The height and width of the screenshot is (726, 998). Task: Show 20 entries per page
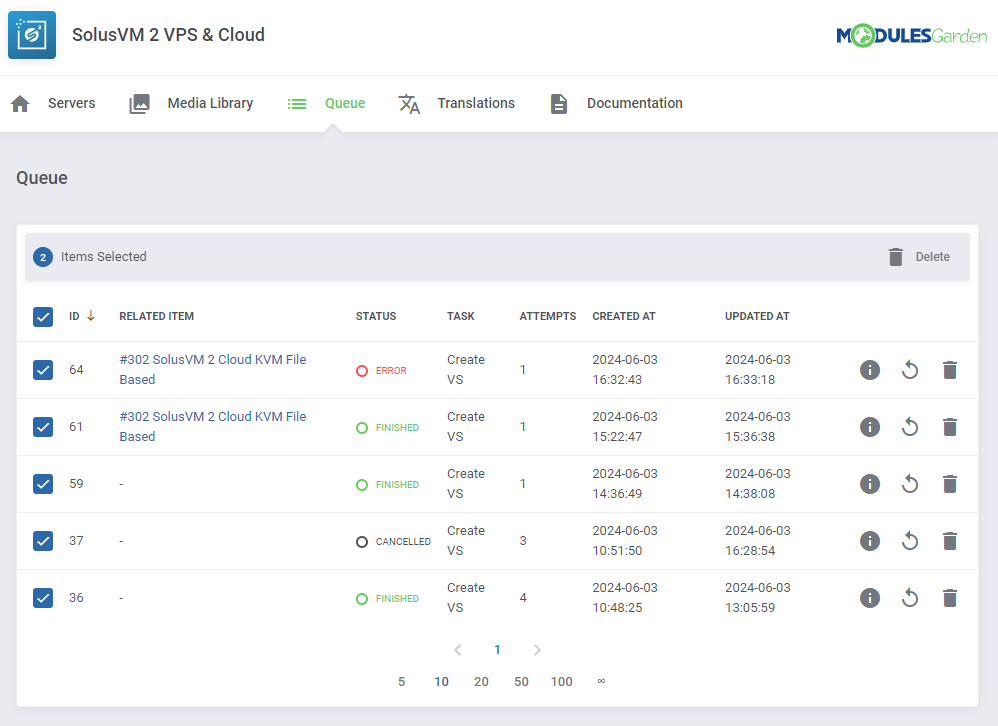click(x=481, y=681)
